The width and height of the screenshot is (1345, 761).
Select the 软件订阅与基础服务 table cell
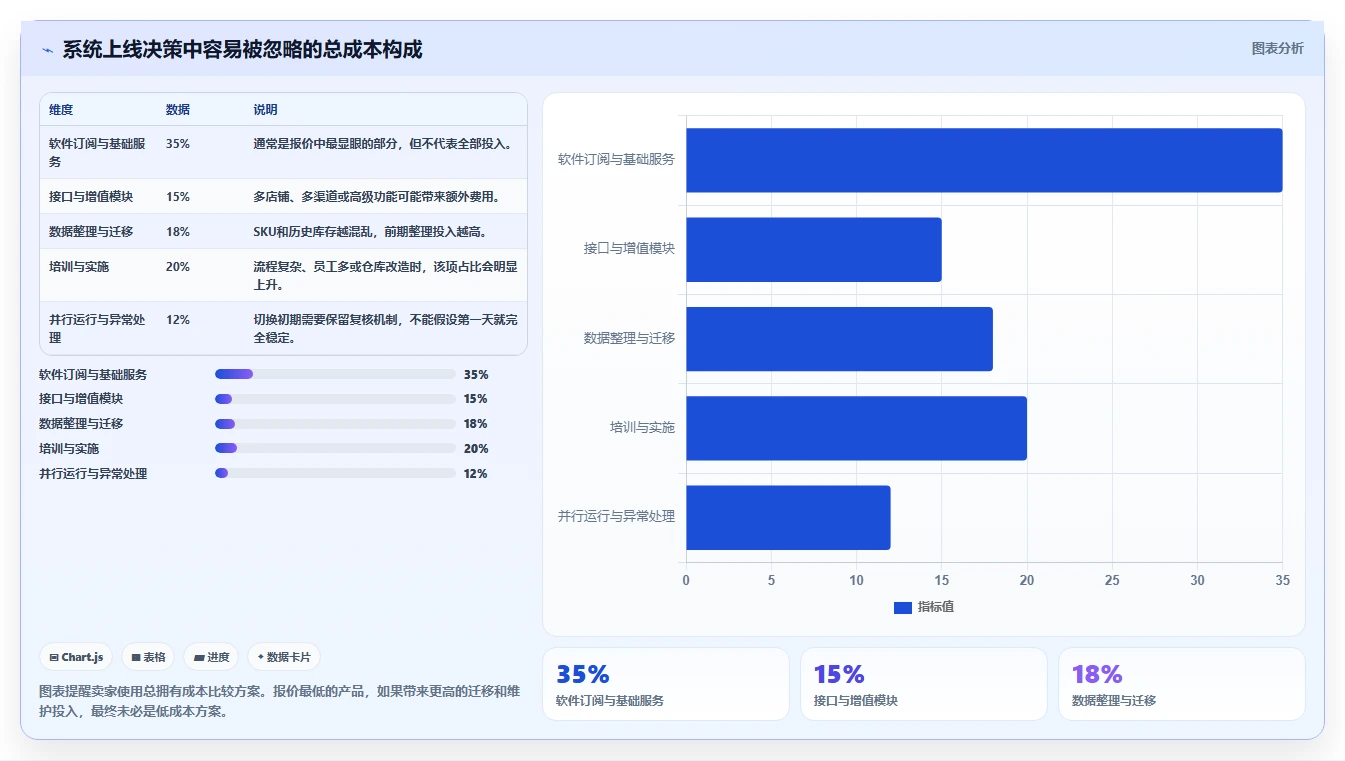click(x=97, y=152)
